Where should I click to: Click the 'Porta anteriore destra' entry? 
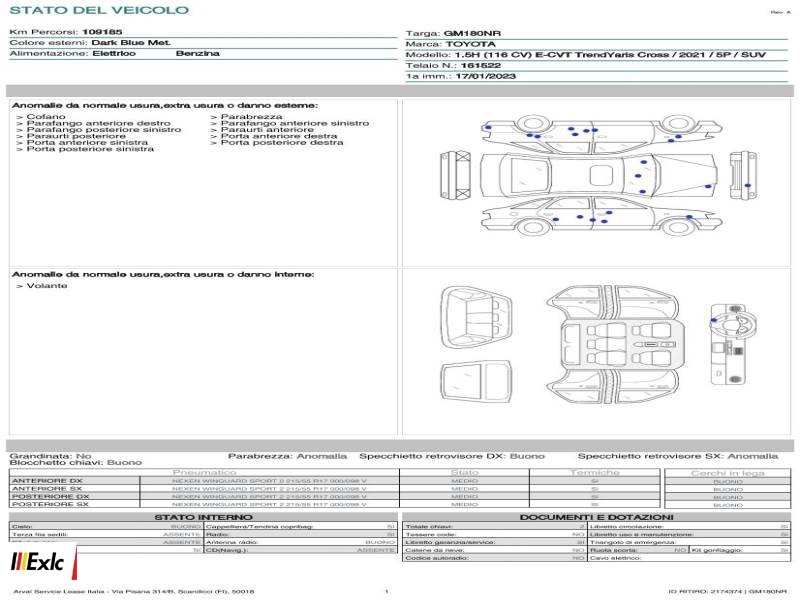(279, 136)
